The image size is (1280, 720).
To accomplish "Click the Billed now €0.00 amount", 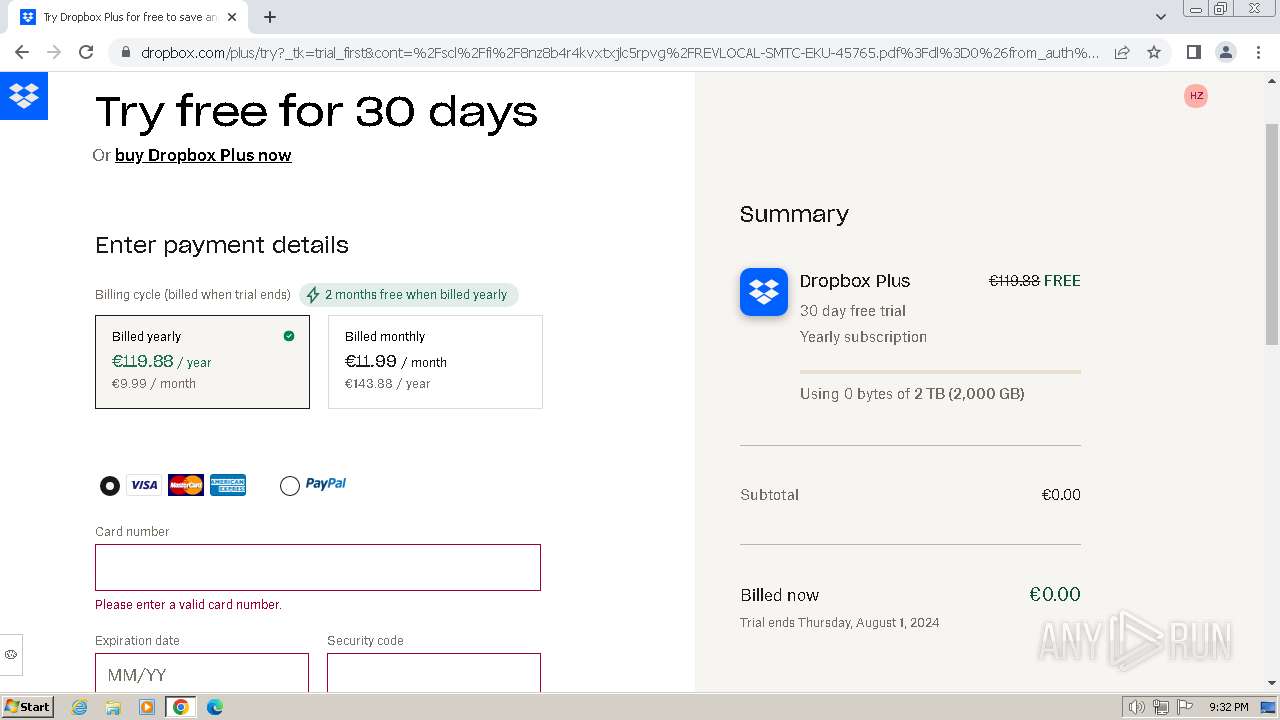I will (1055, 594).
